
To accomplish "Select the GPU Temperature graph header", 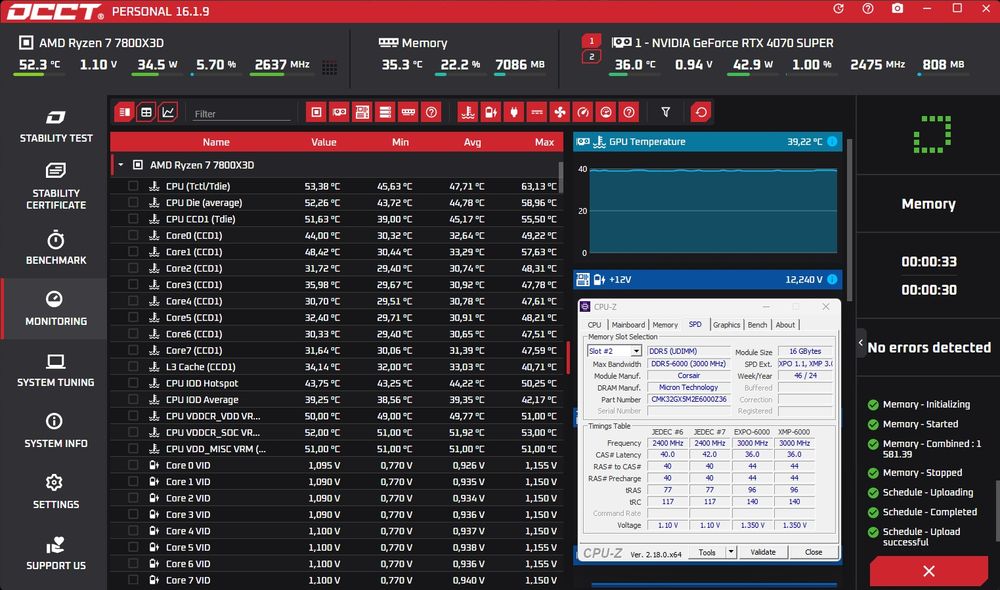I will tap(707, 142).
